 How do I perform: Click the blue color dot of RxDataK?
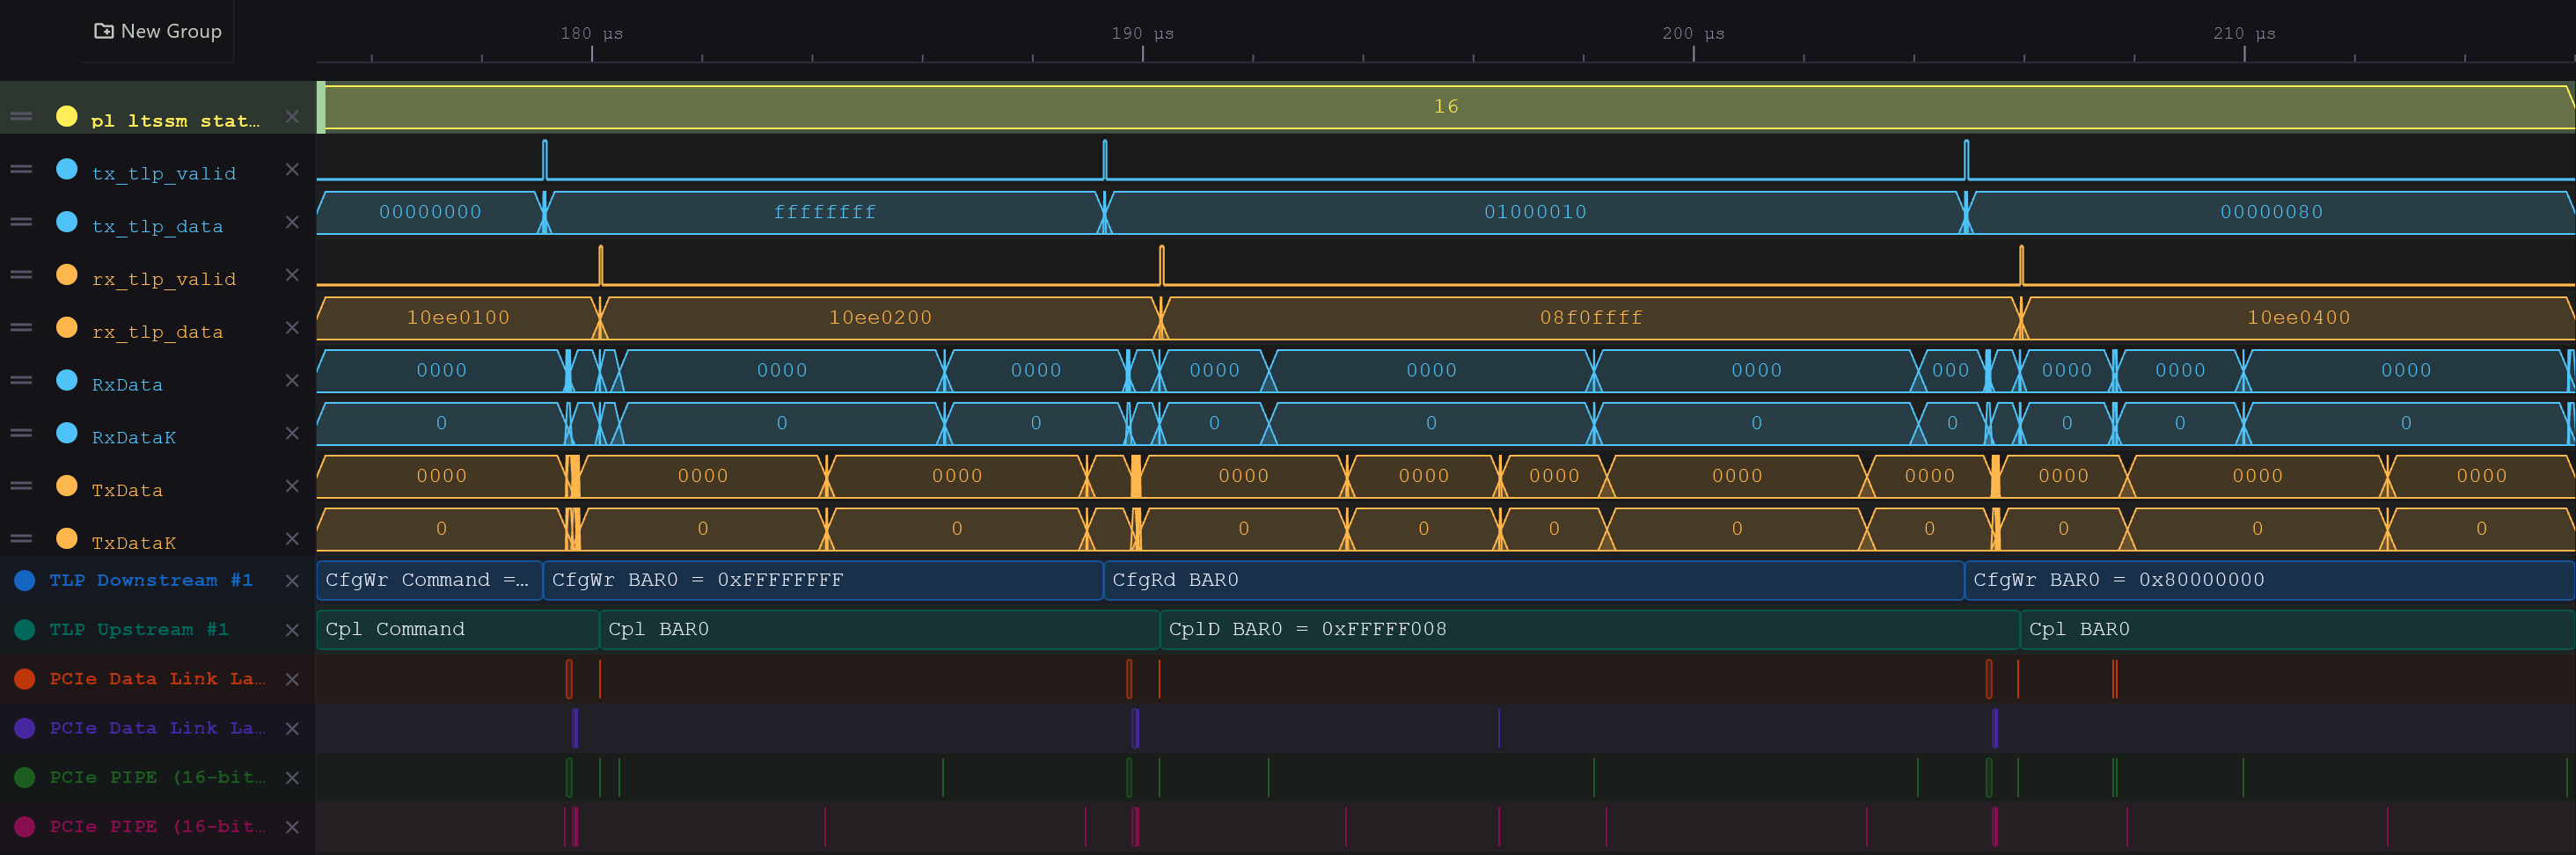pos(67,433)
